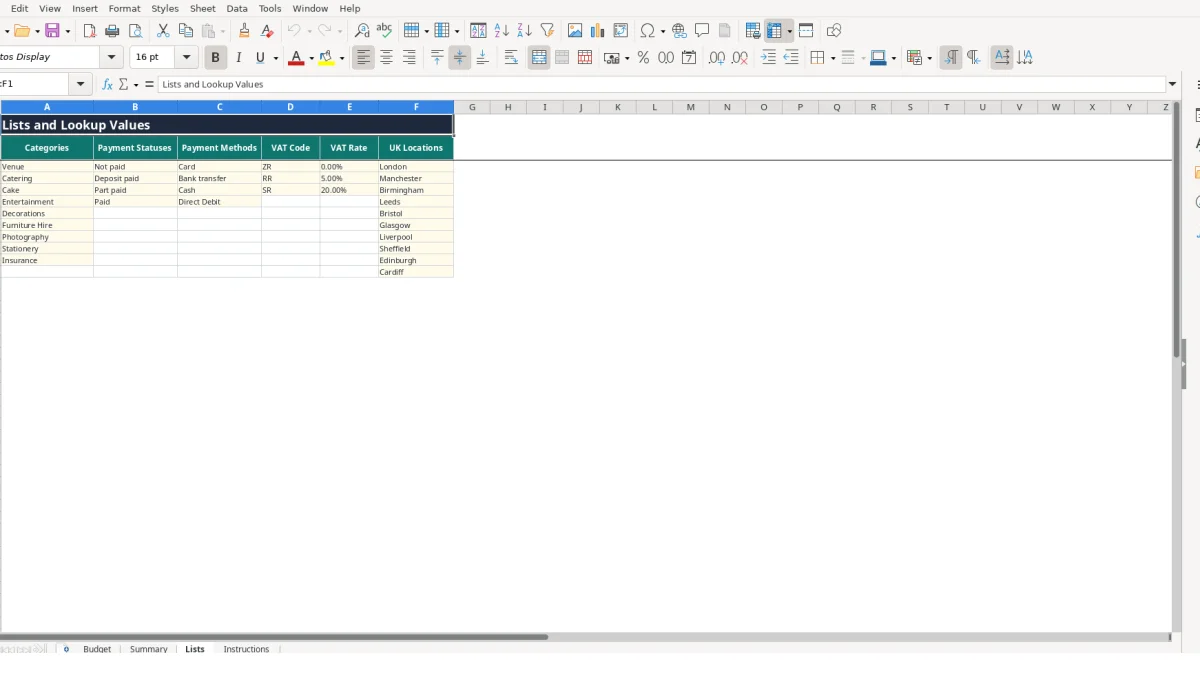Open the Function Wizard
This screenshot has width=1200, height=675.
point(107,85)
